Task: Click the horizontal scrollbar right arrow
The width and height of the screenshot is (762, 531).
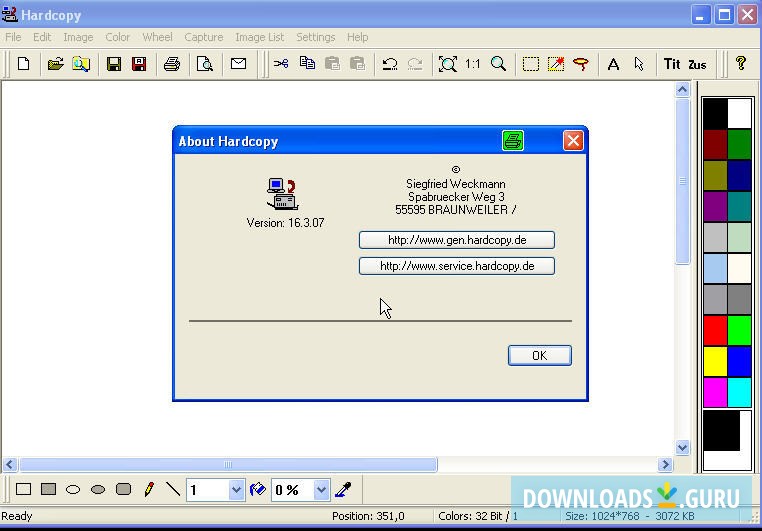Action: (x=665, y=465)
